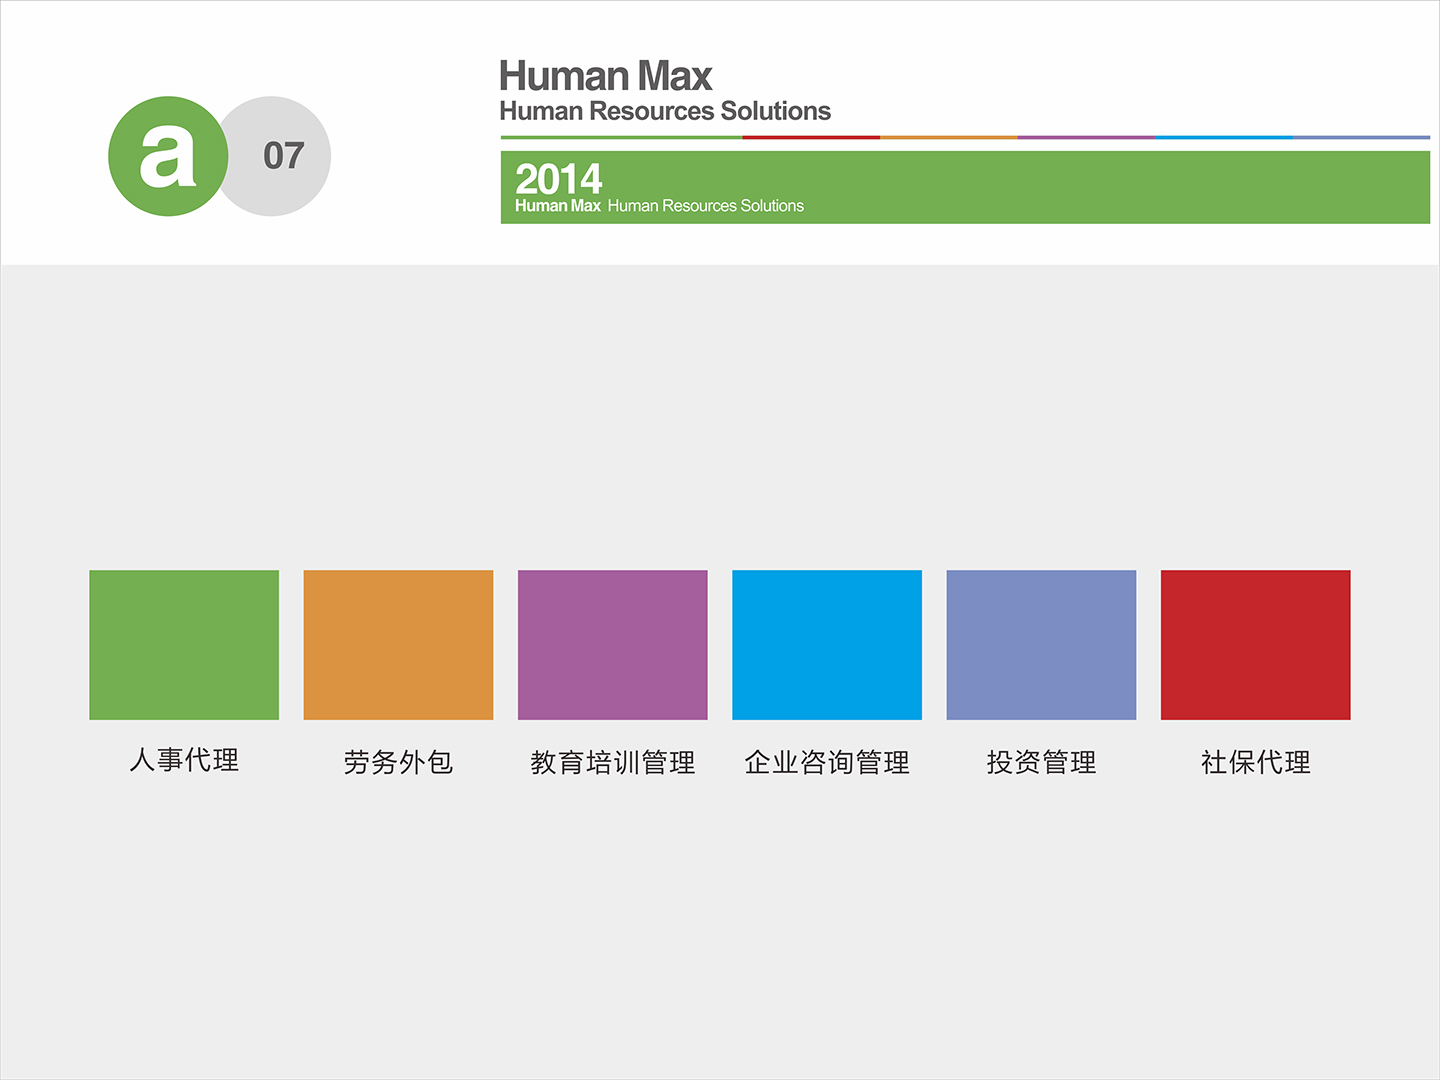Click the white Human Max Human Resources Solutions banner line
The image size is (1440, 1080).
tap(659, 206)
